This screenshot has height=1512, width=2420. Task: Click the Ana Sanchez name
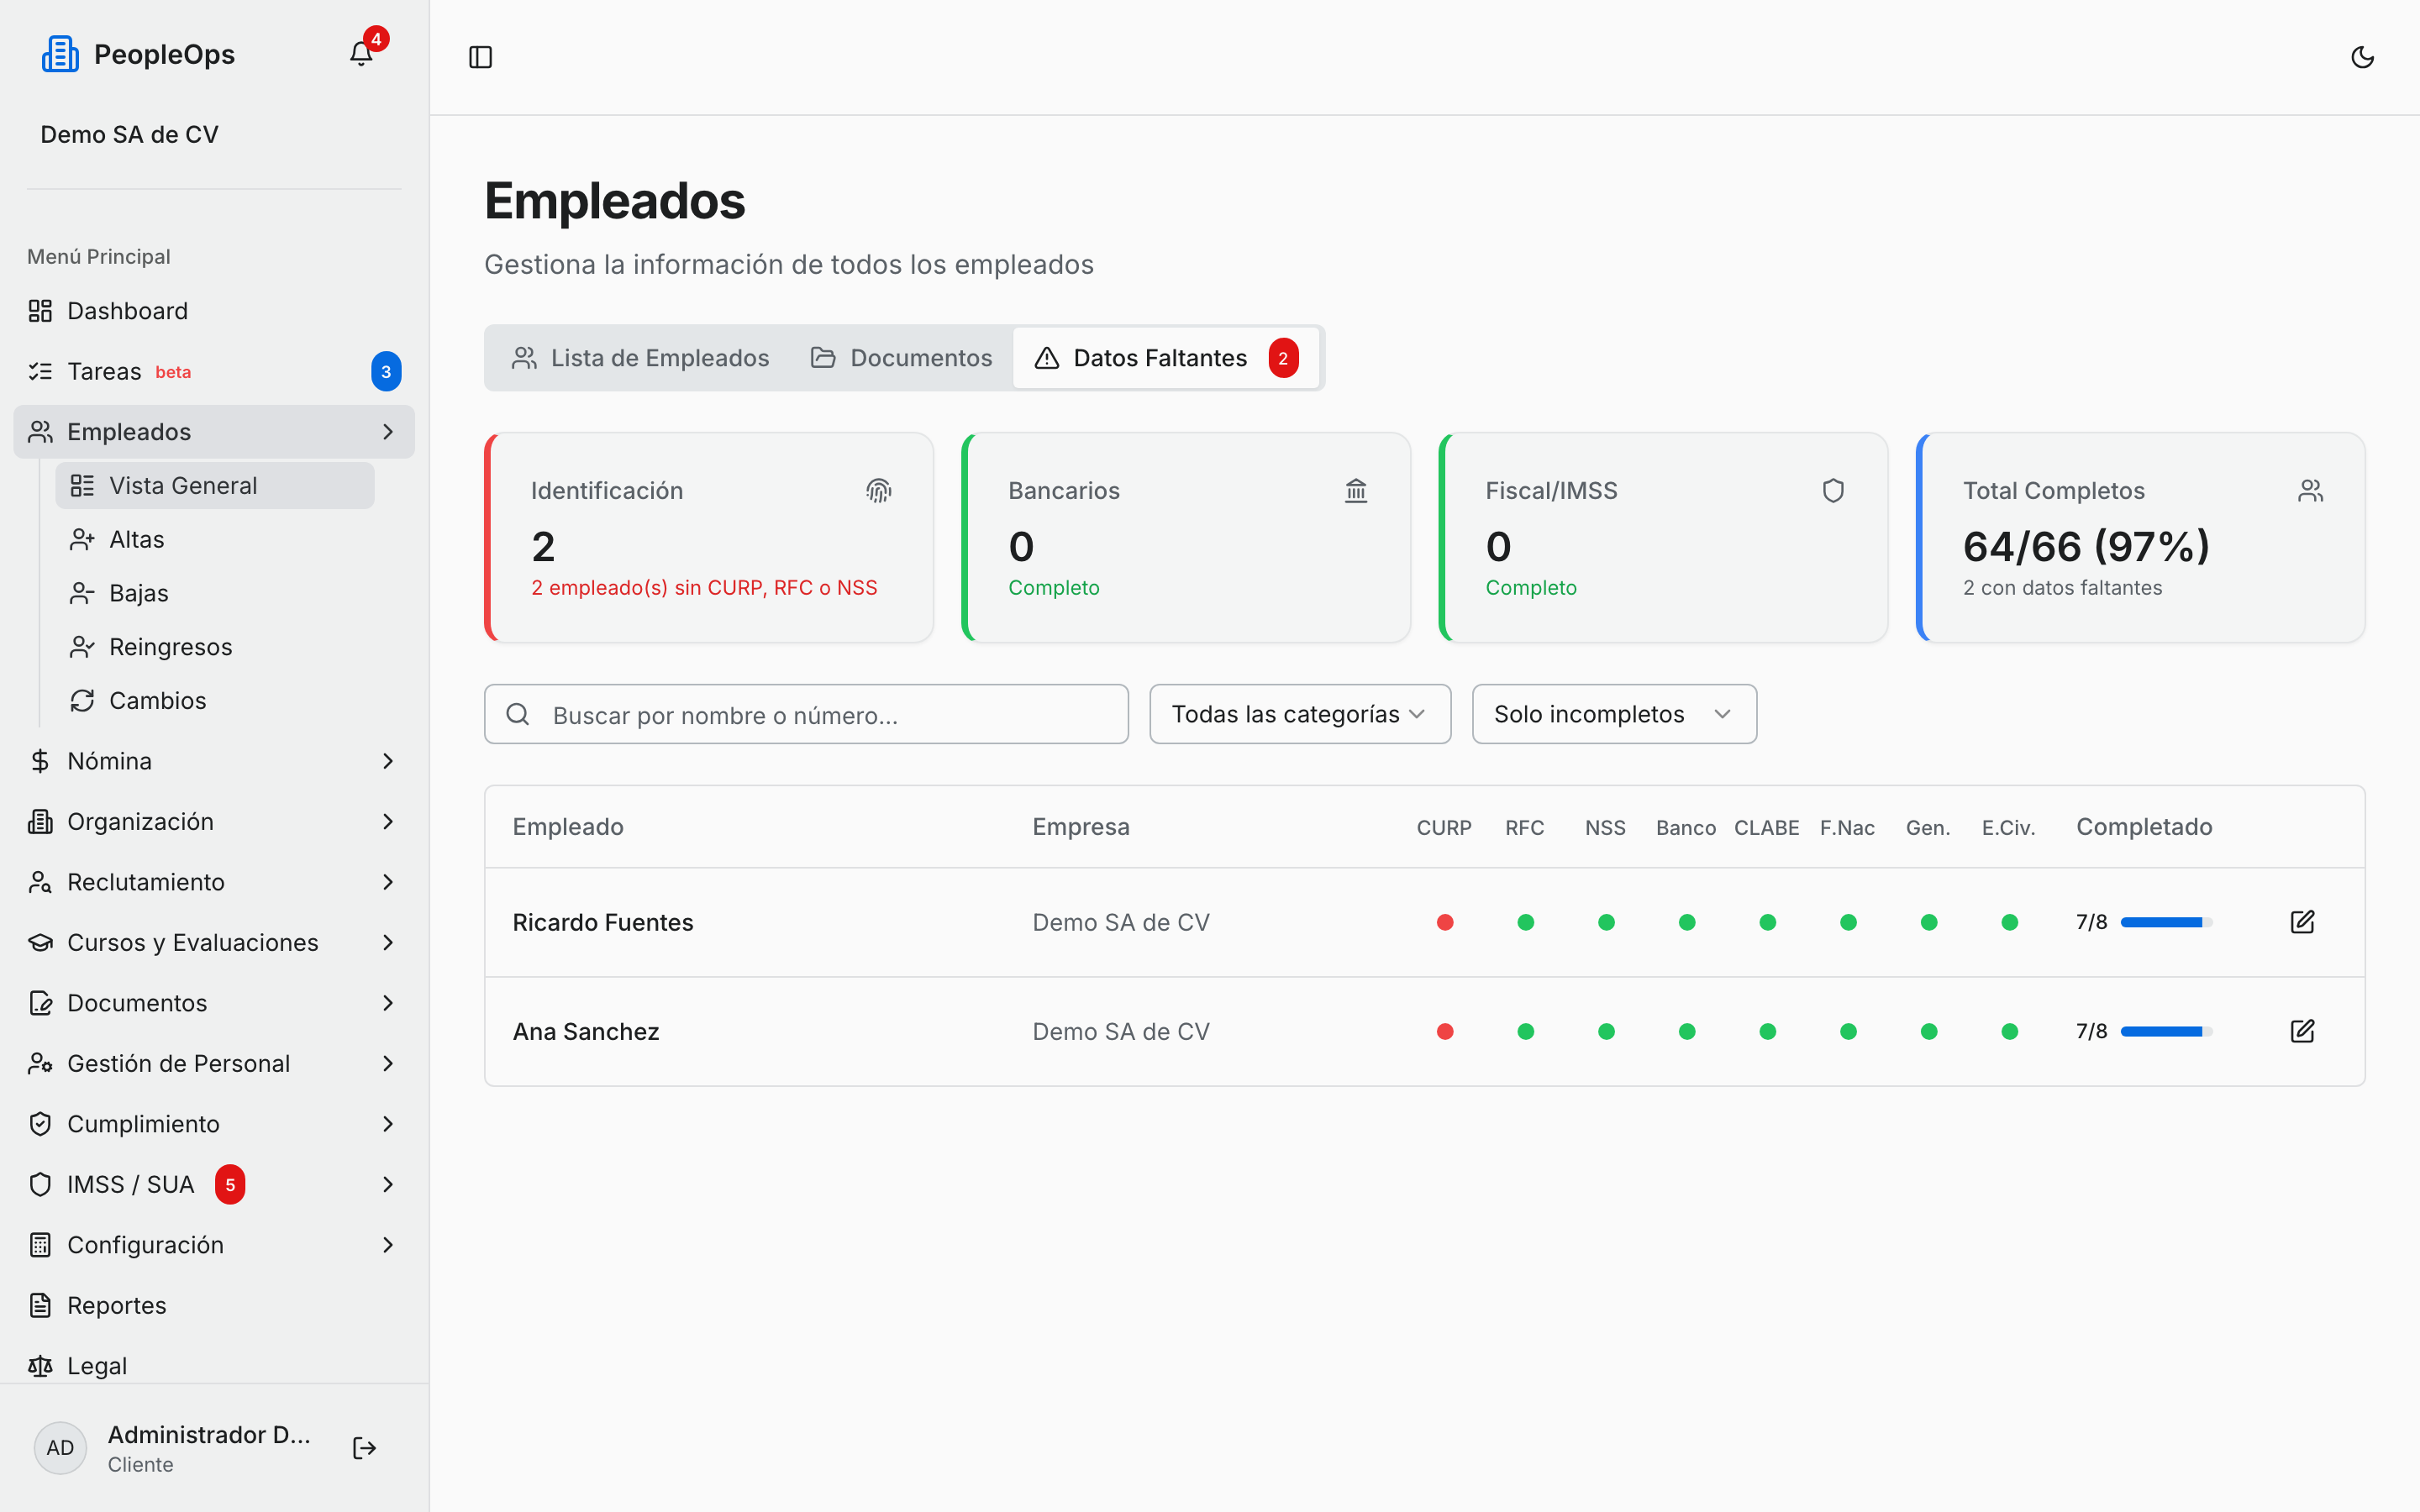point(586,1031)
